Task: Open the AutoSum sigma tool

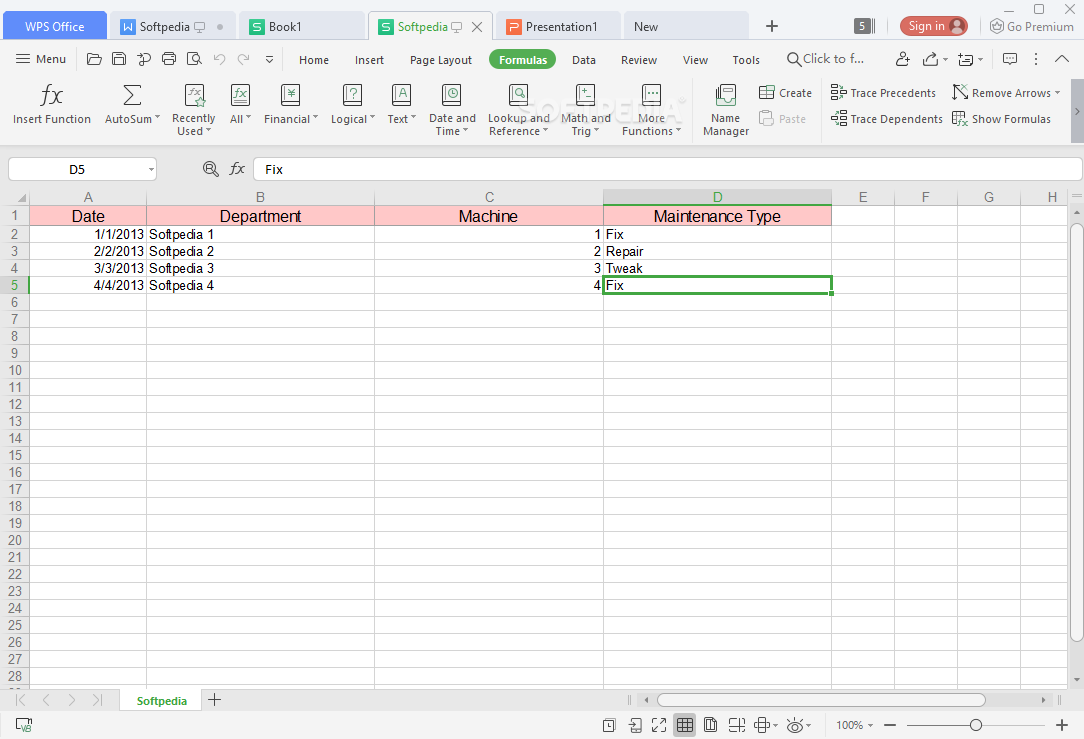Action: (x=131, y=95)
